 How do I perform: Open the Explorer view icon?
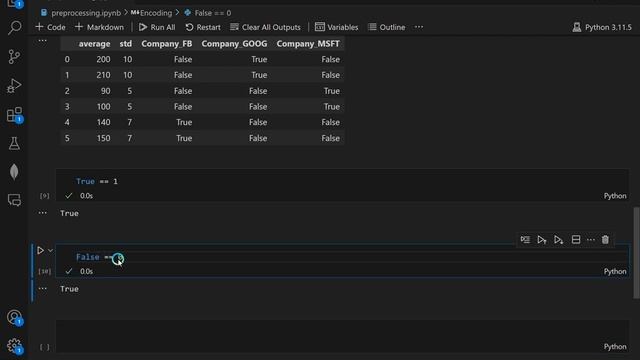coord(14,4)
